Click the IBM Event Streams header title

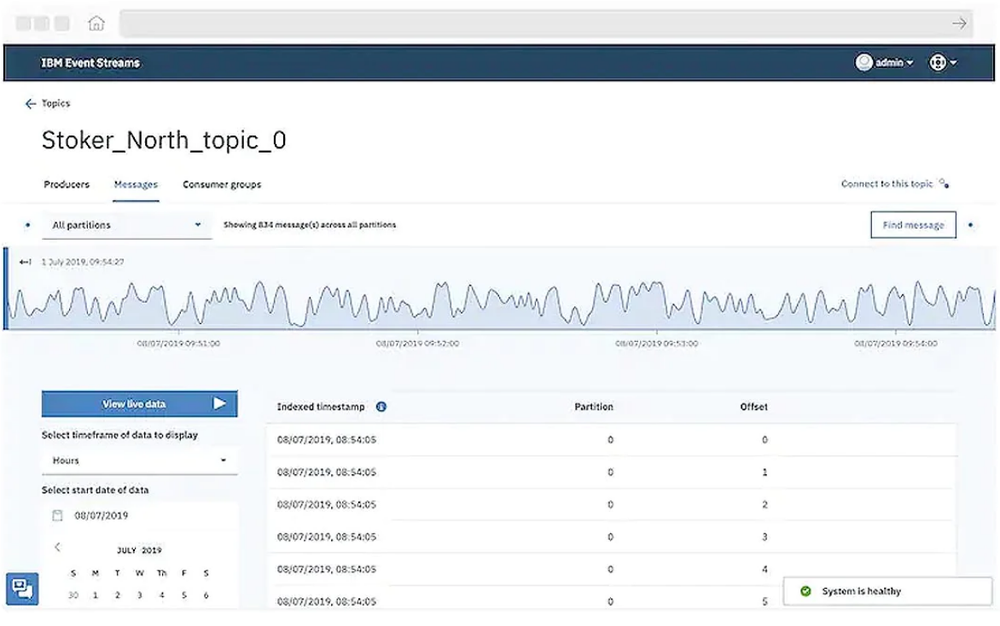[x=91, y=62]
